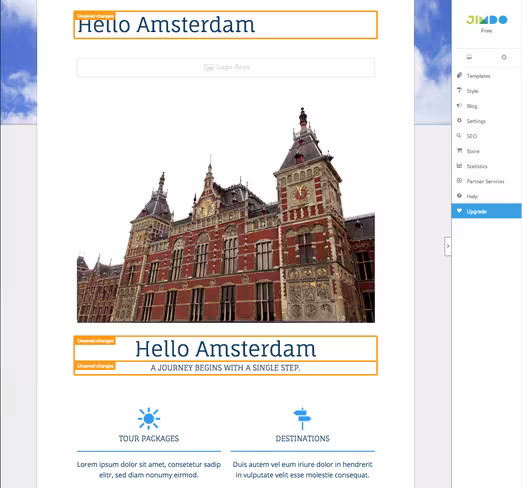Click the 'Lorem ipsum dolor sit amet' paragraph
This screenshot has height=488, width=522.
(x=149, y=470)
